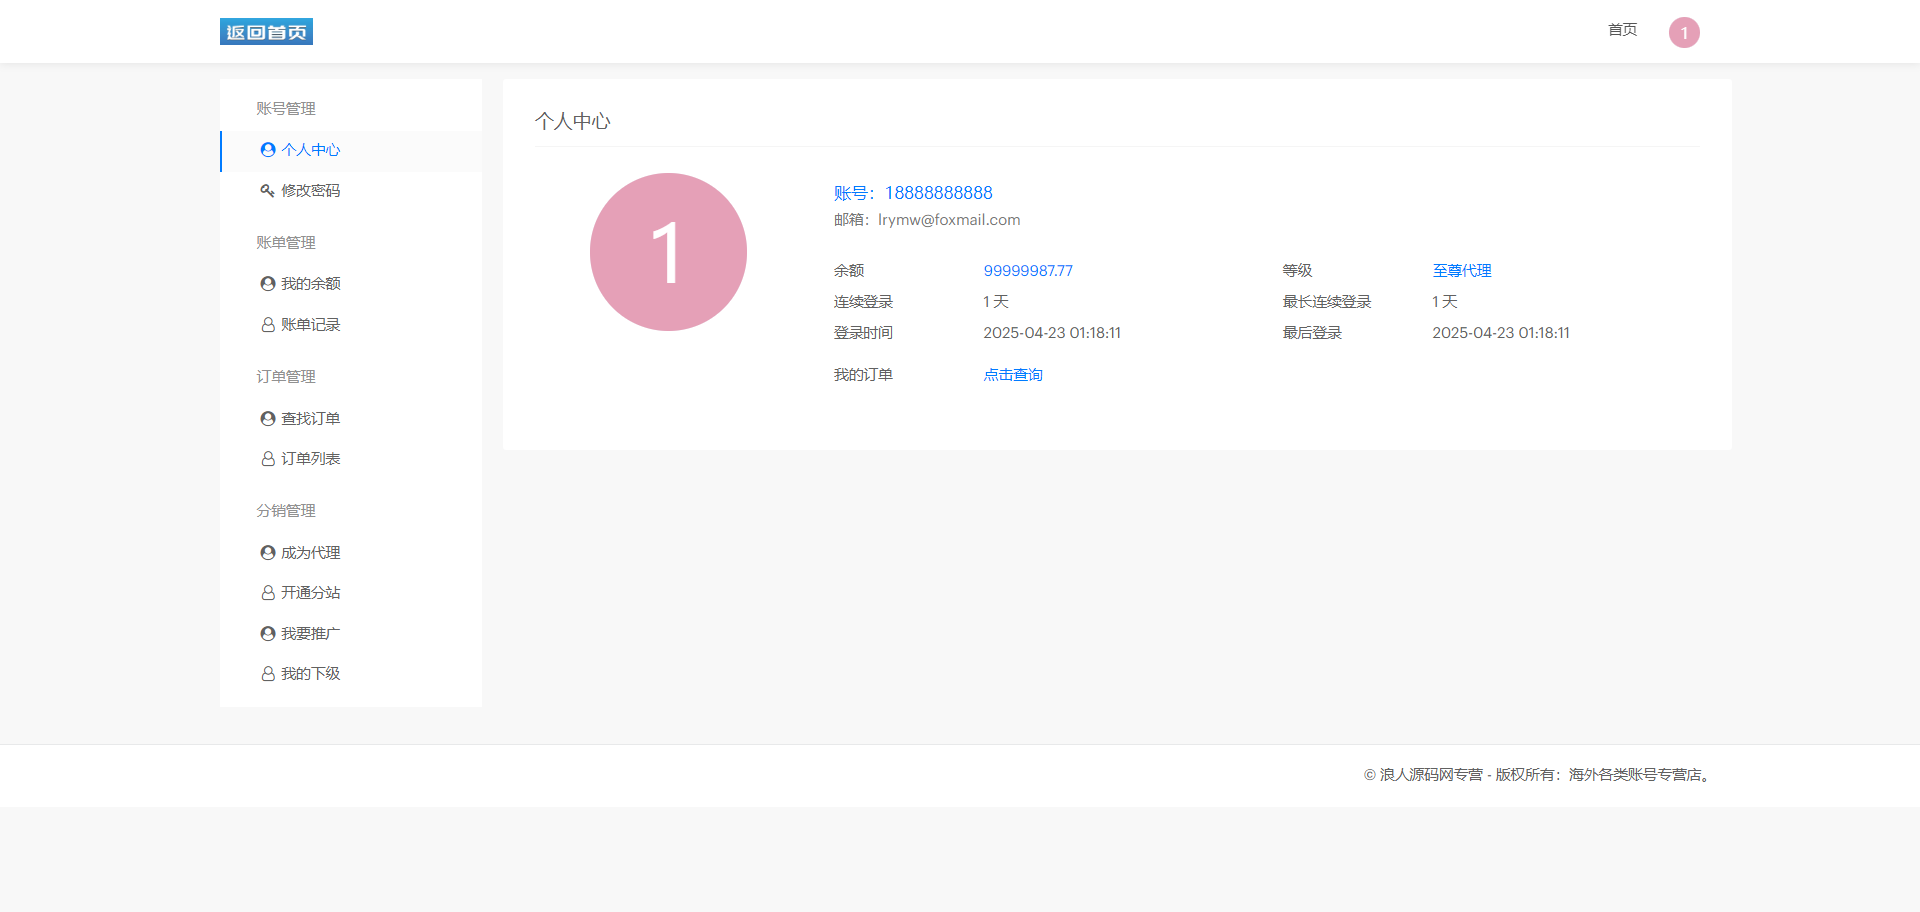Click the 至尊代理 level link

1461,271
